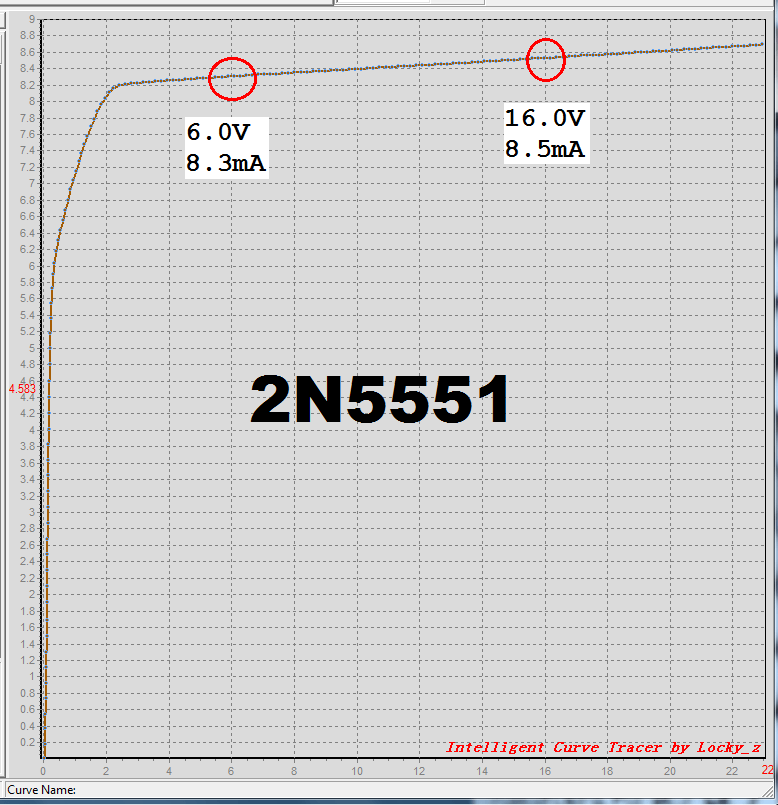778x805 pixels.
Task: Click the 16 label on the X axis
Action: tap(545, 771)
